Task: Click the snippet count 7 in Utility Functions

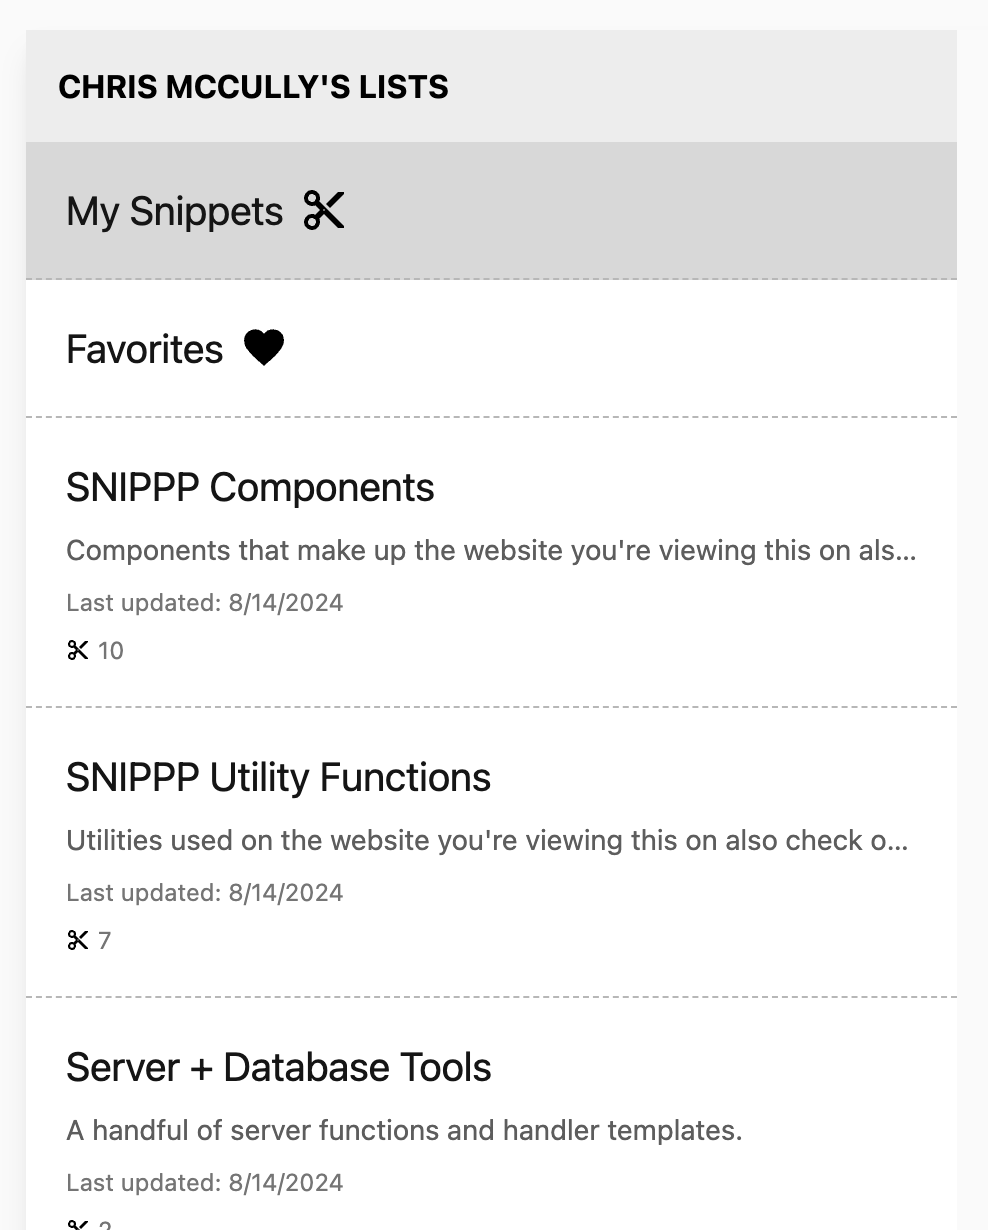Action: click(105, 941)
